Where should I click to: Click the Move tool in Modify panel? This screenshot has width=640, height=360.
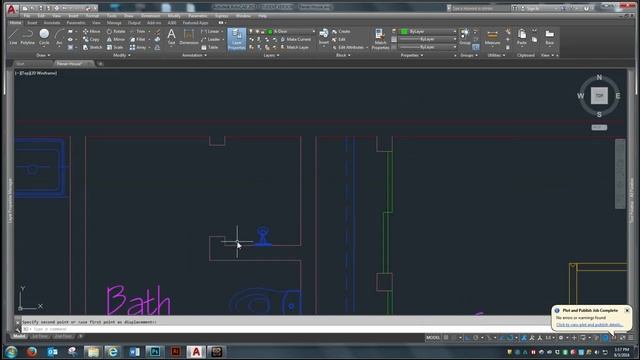92,31
